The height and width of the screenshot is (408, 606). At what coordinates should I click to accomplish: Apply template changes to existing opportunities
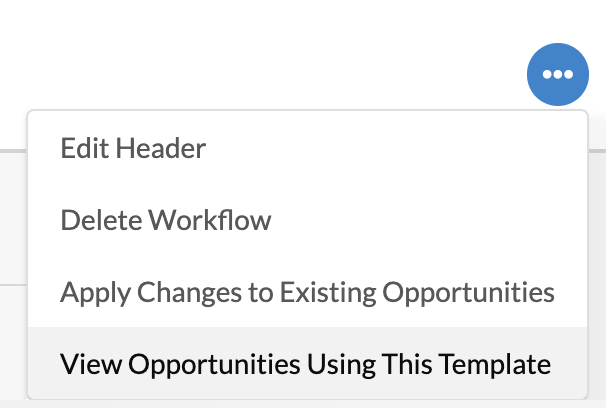tap(308, 292)
